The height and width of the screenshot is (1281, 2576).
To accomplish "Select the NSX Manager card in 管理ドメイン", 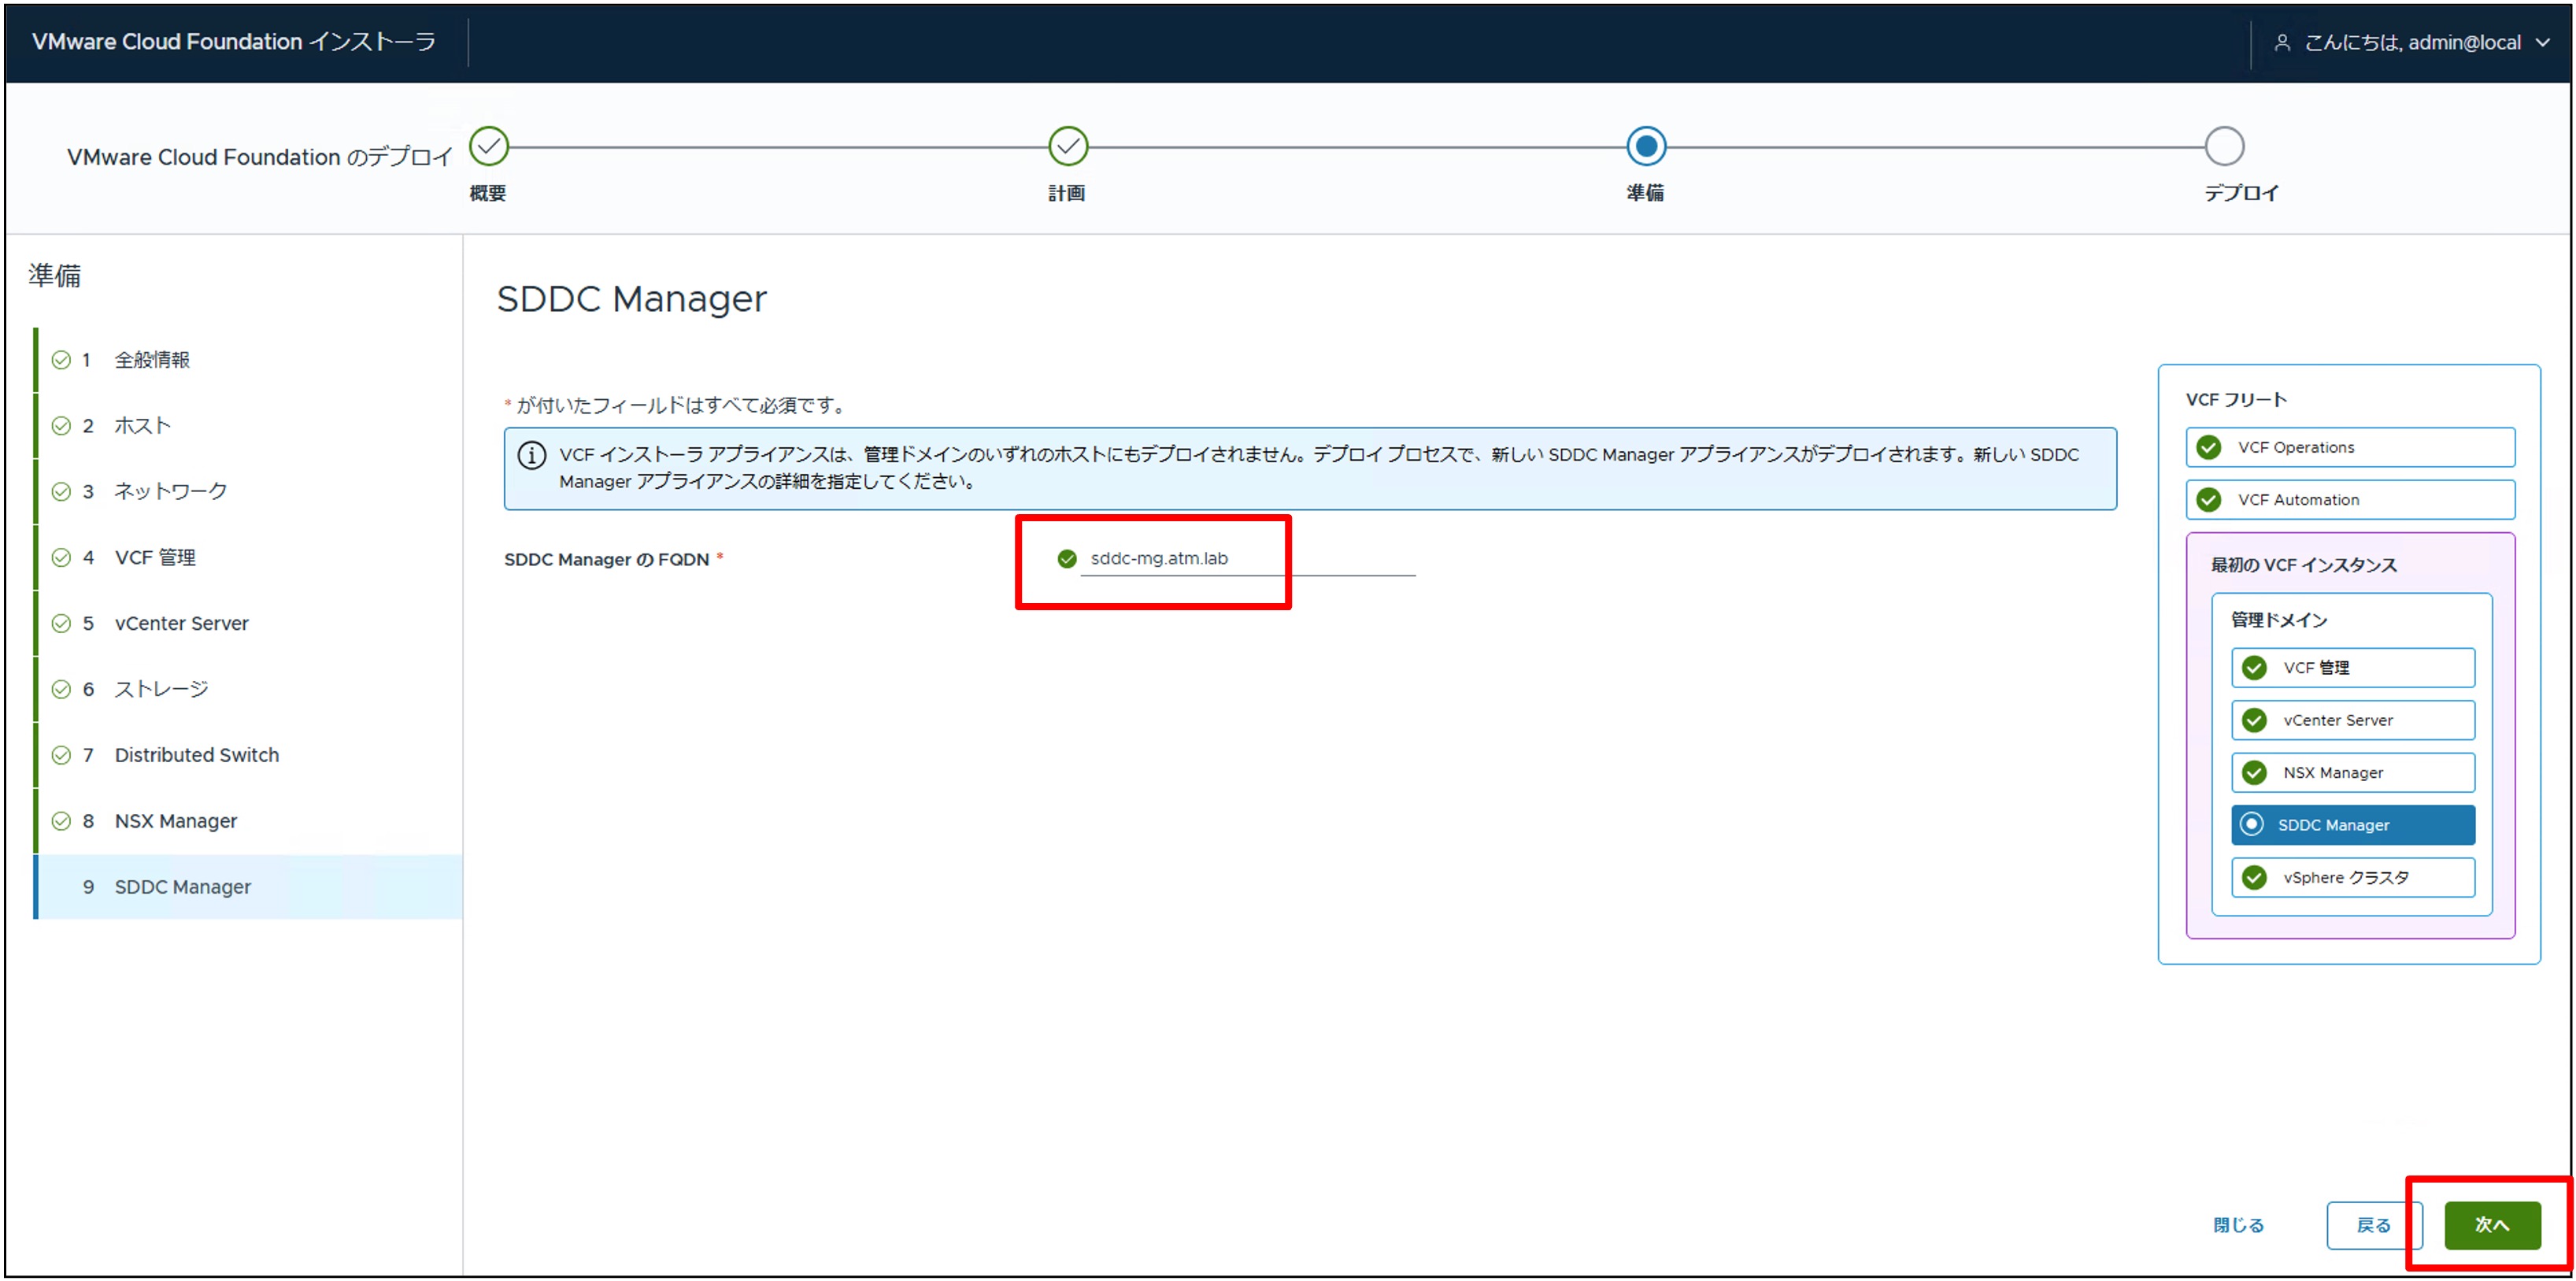I will tap(2353, 773).
